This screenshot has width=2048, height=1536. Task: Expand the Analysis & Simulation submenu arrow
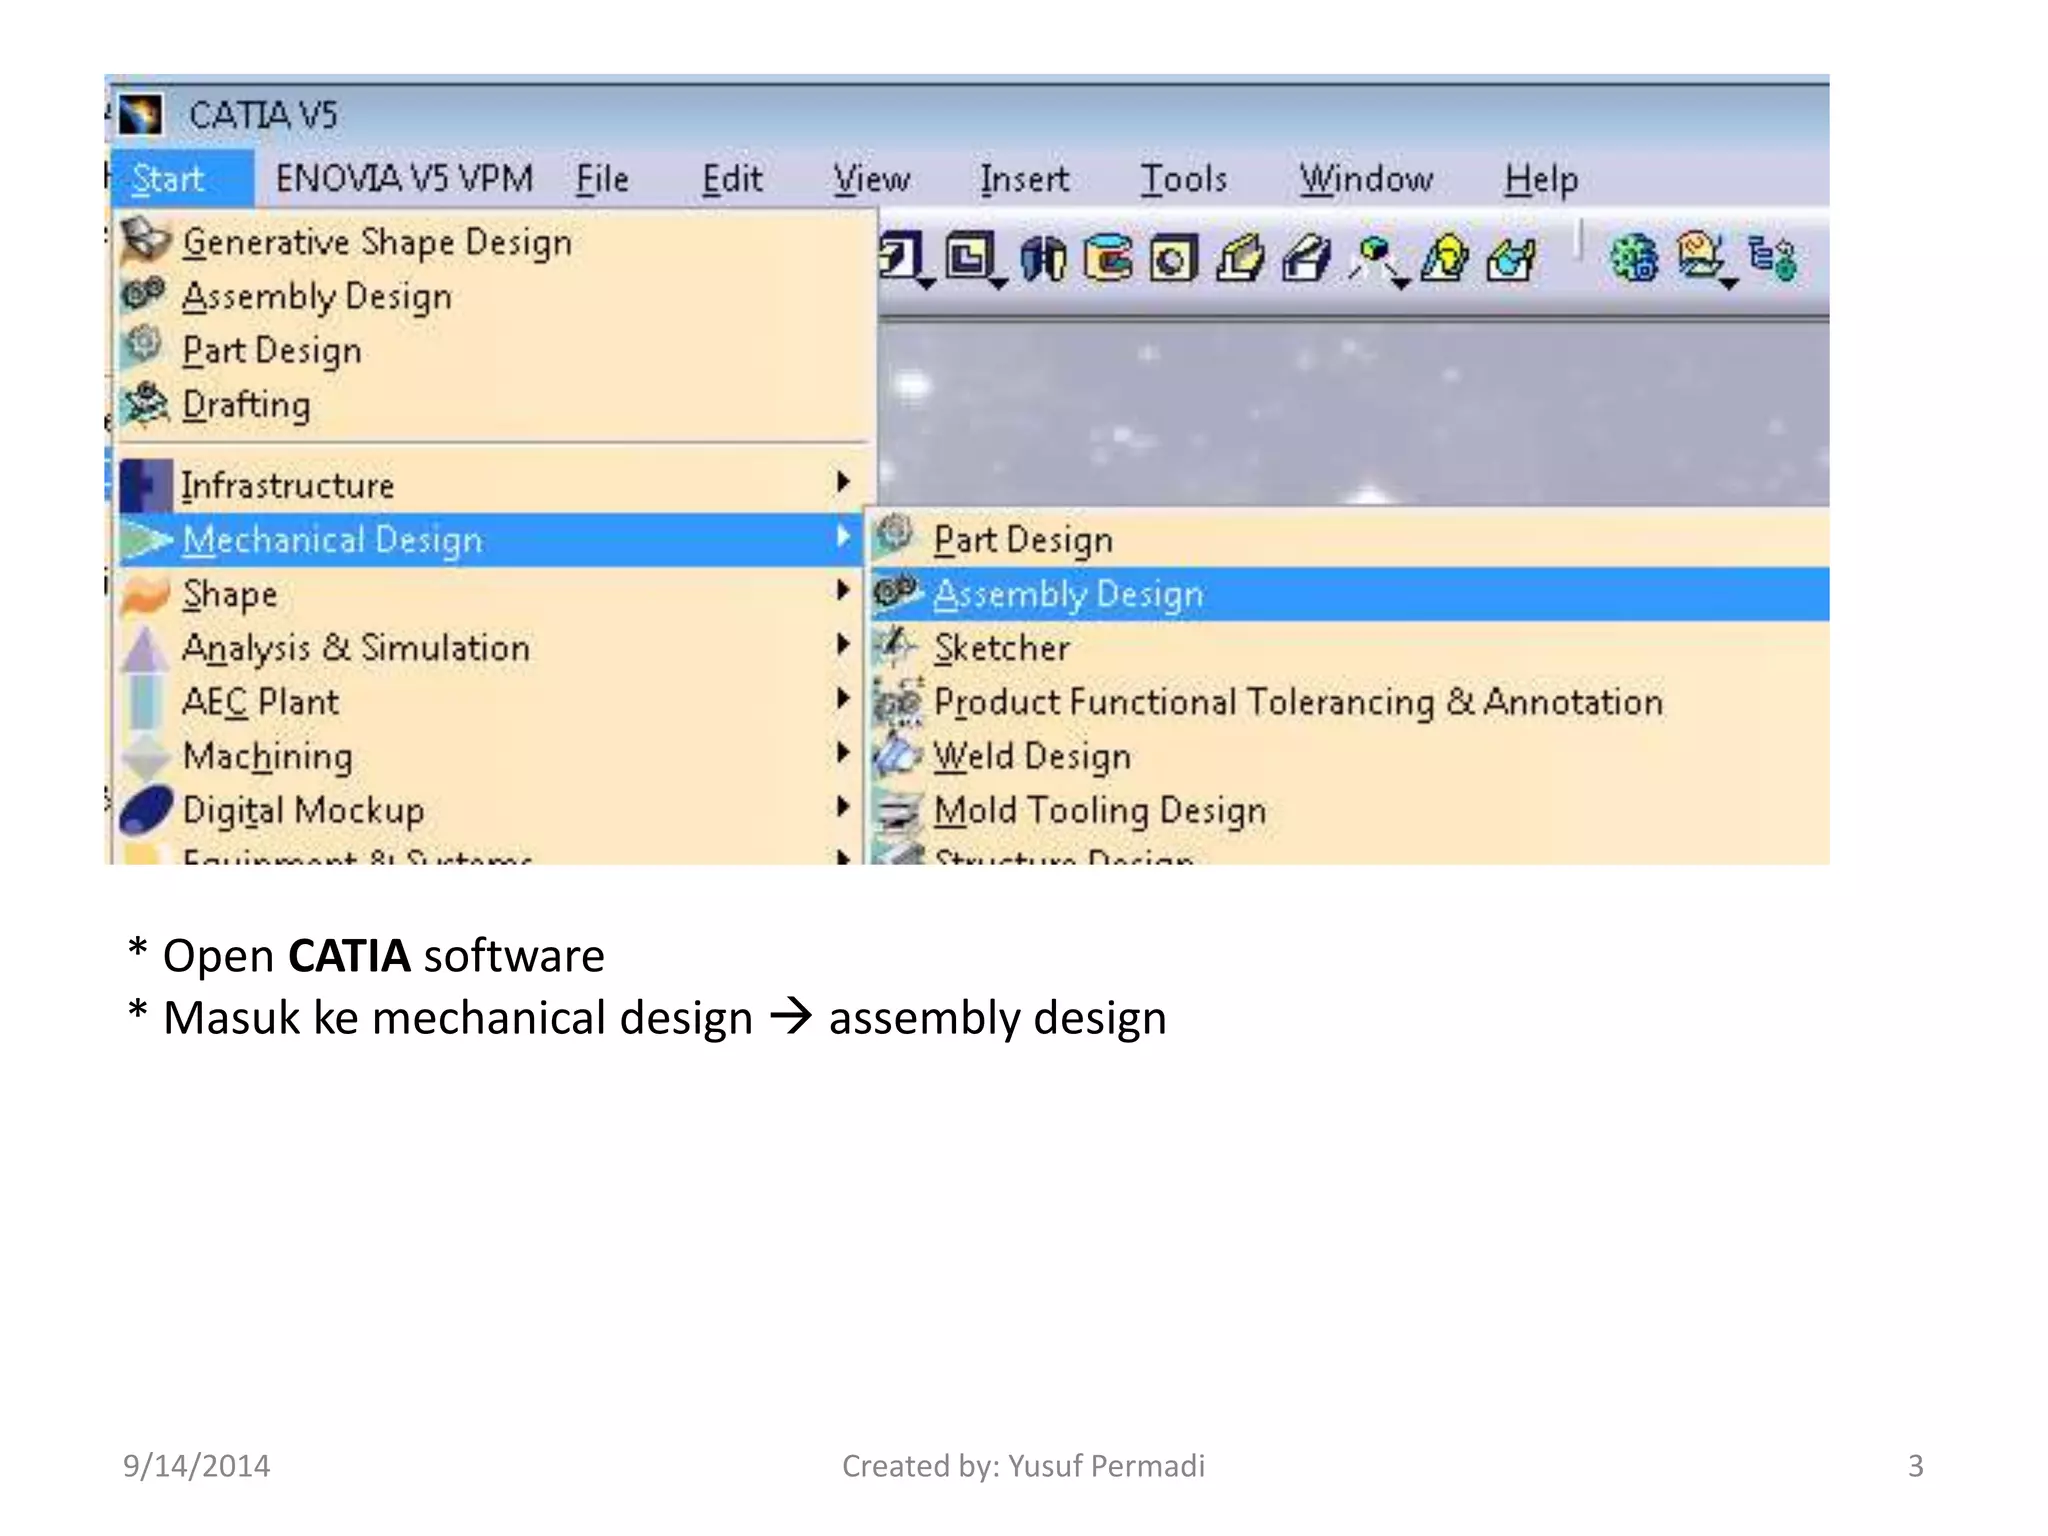coord(843,645)
